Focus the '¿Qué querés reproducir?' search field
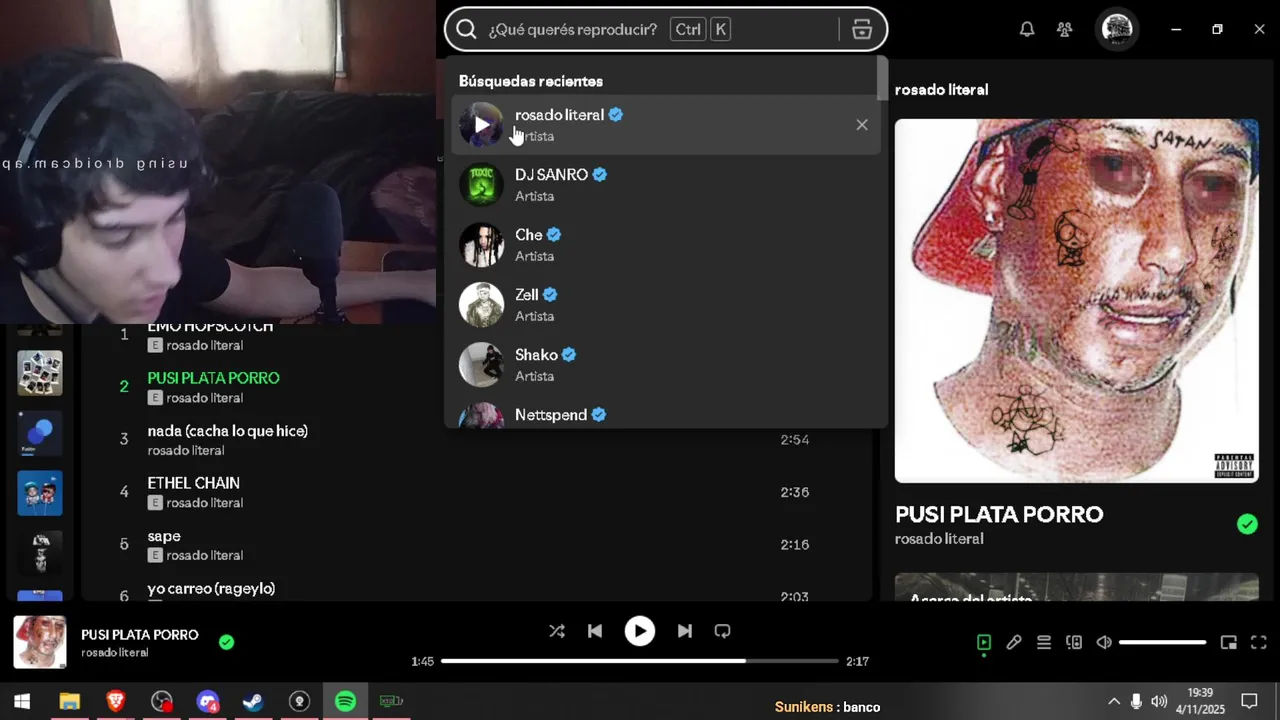The image size is (1280, 720). click(666, 29)
